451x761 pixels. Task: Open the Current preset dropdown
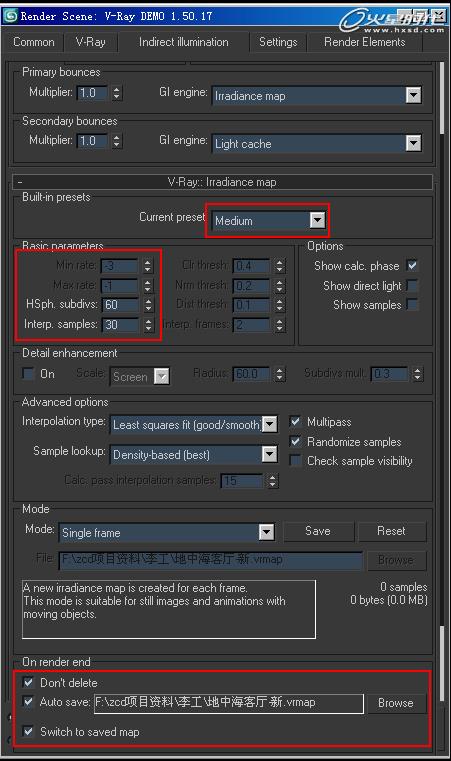click(268, 221)
